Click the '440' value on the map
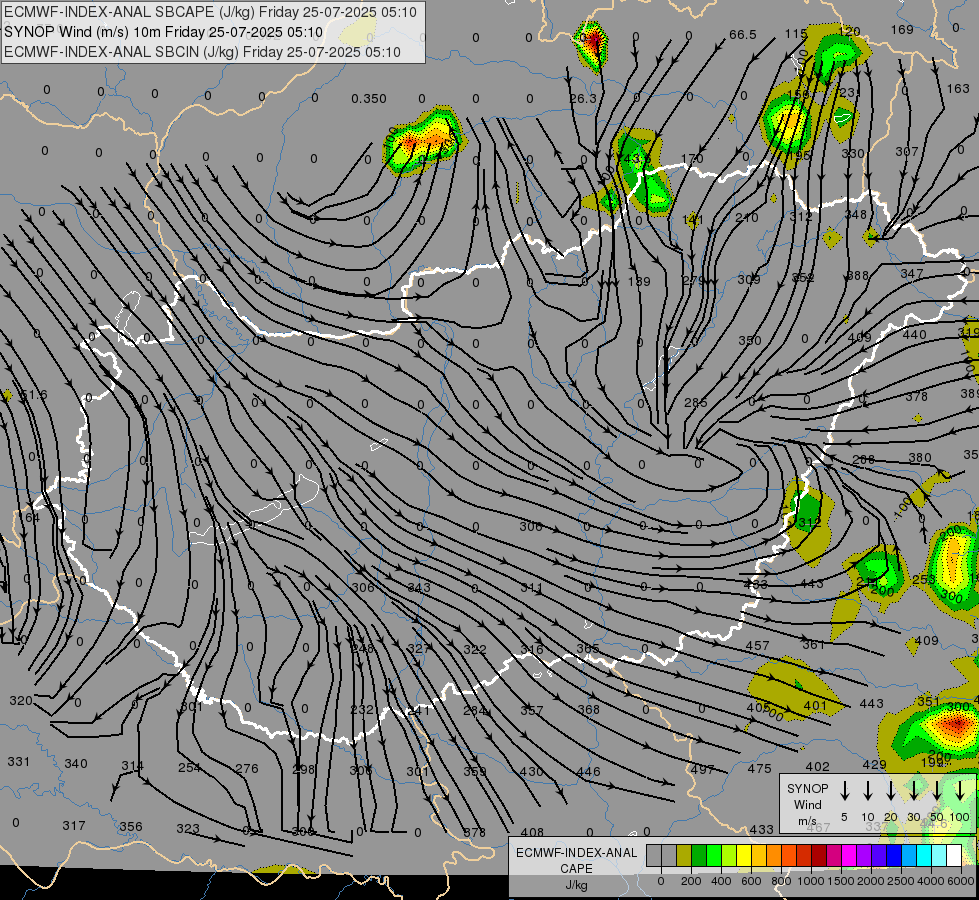The height and width of the screenshot is (900, 979). [915, 335]
